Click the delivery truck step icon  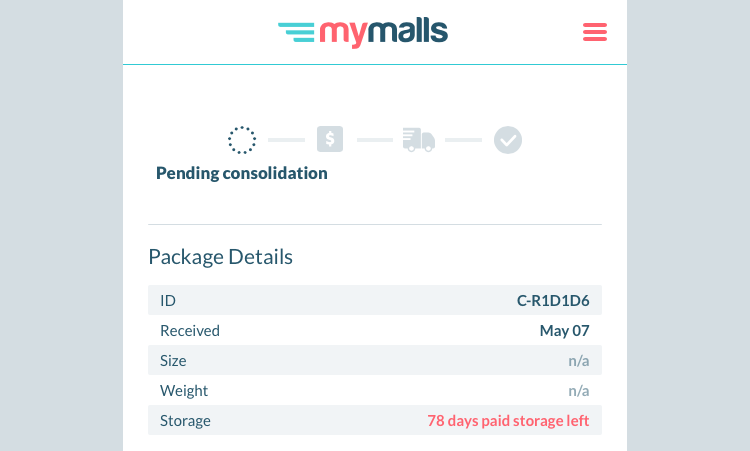click(419, 140)
